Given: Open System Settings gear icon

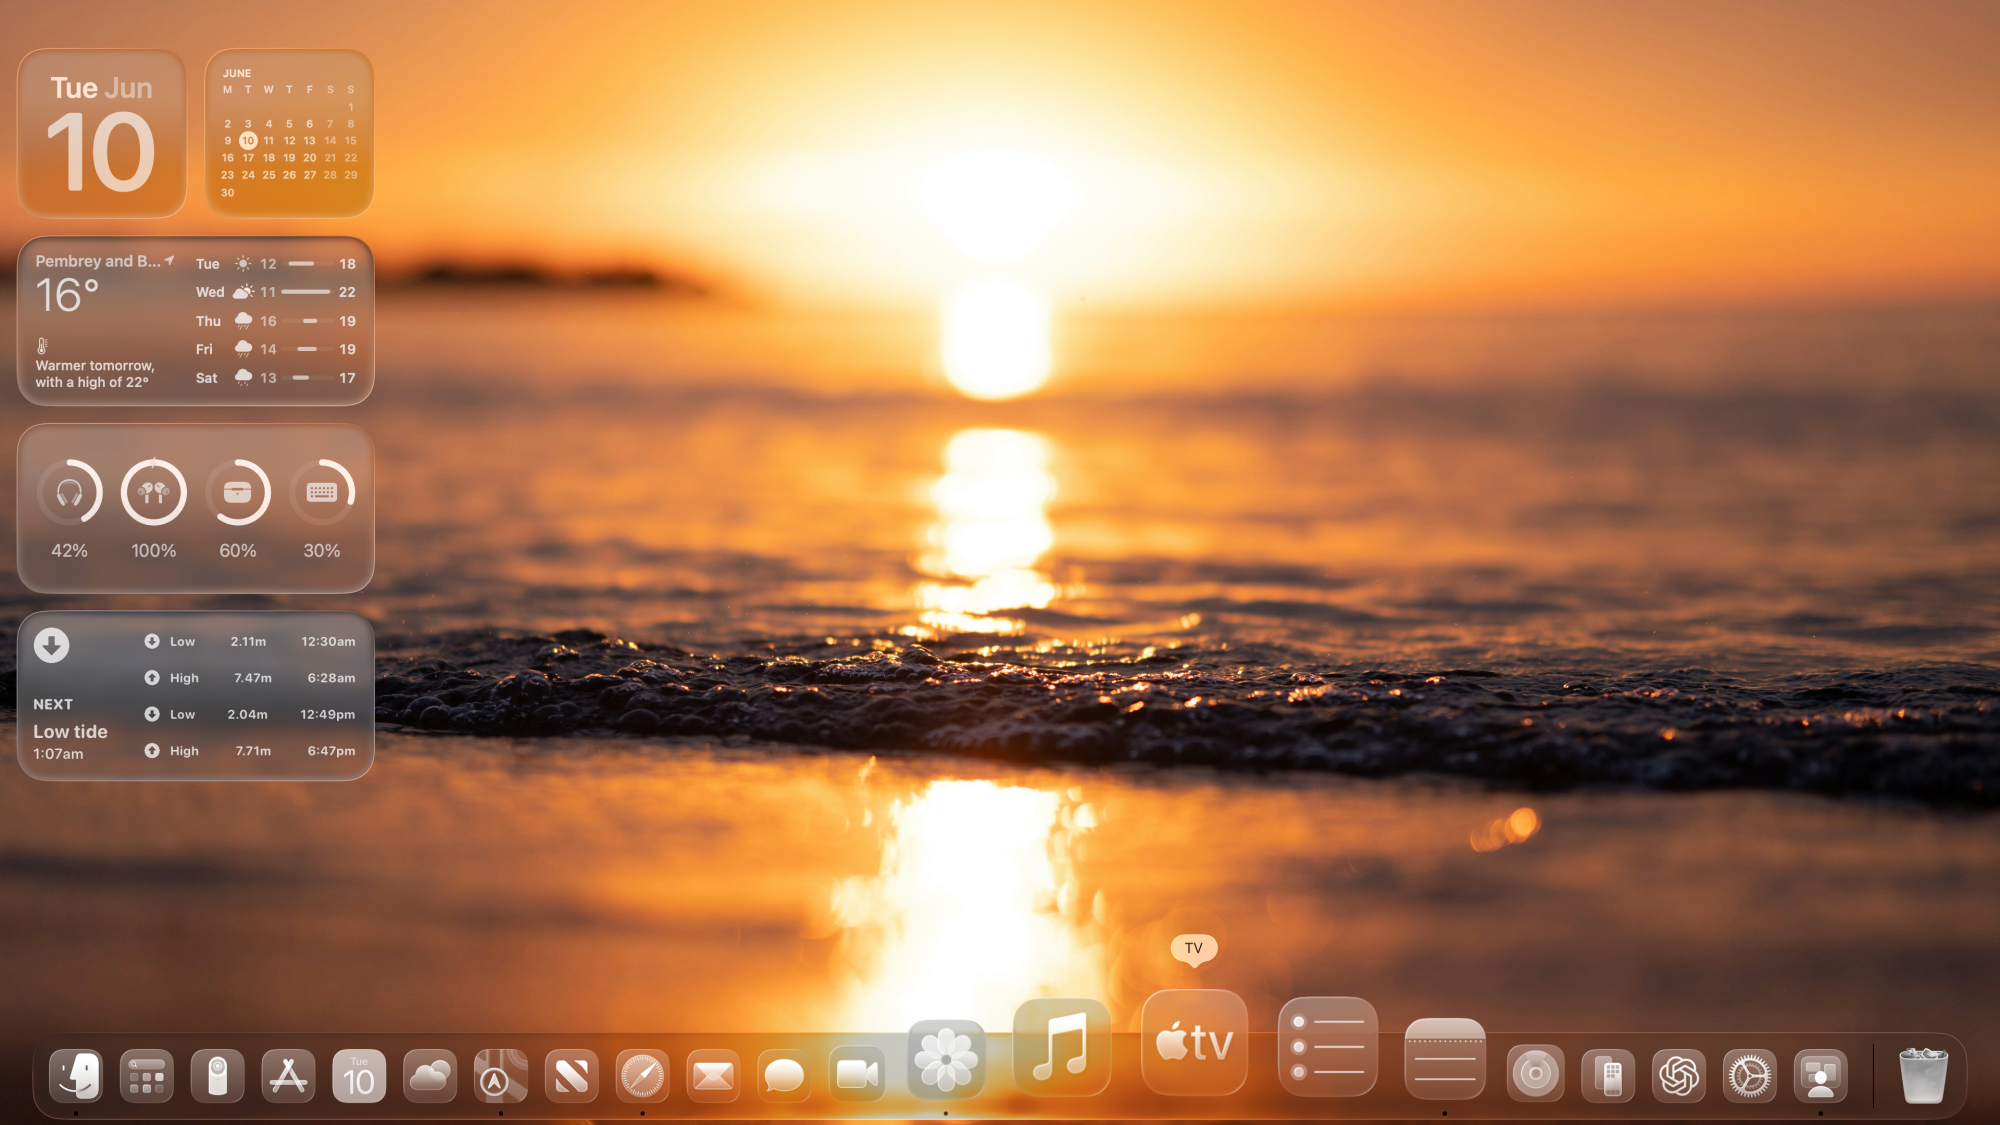Looking at the screenshot, I should pyautogui.click(x=1749, y=1076).
